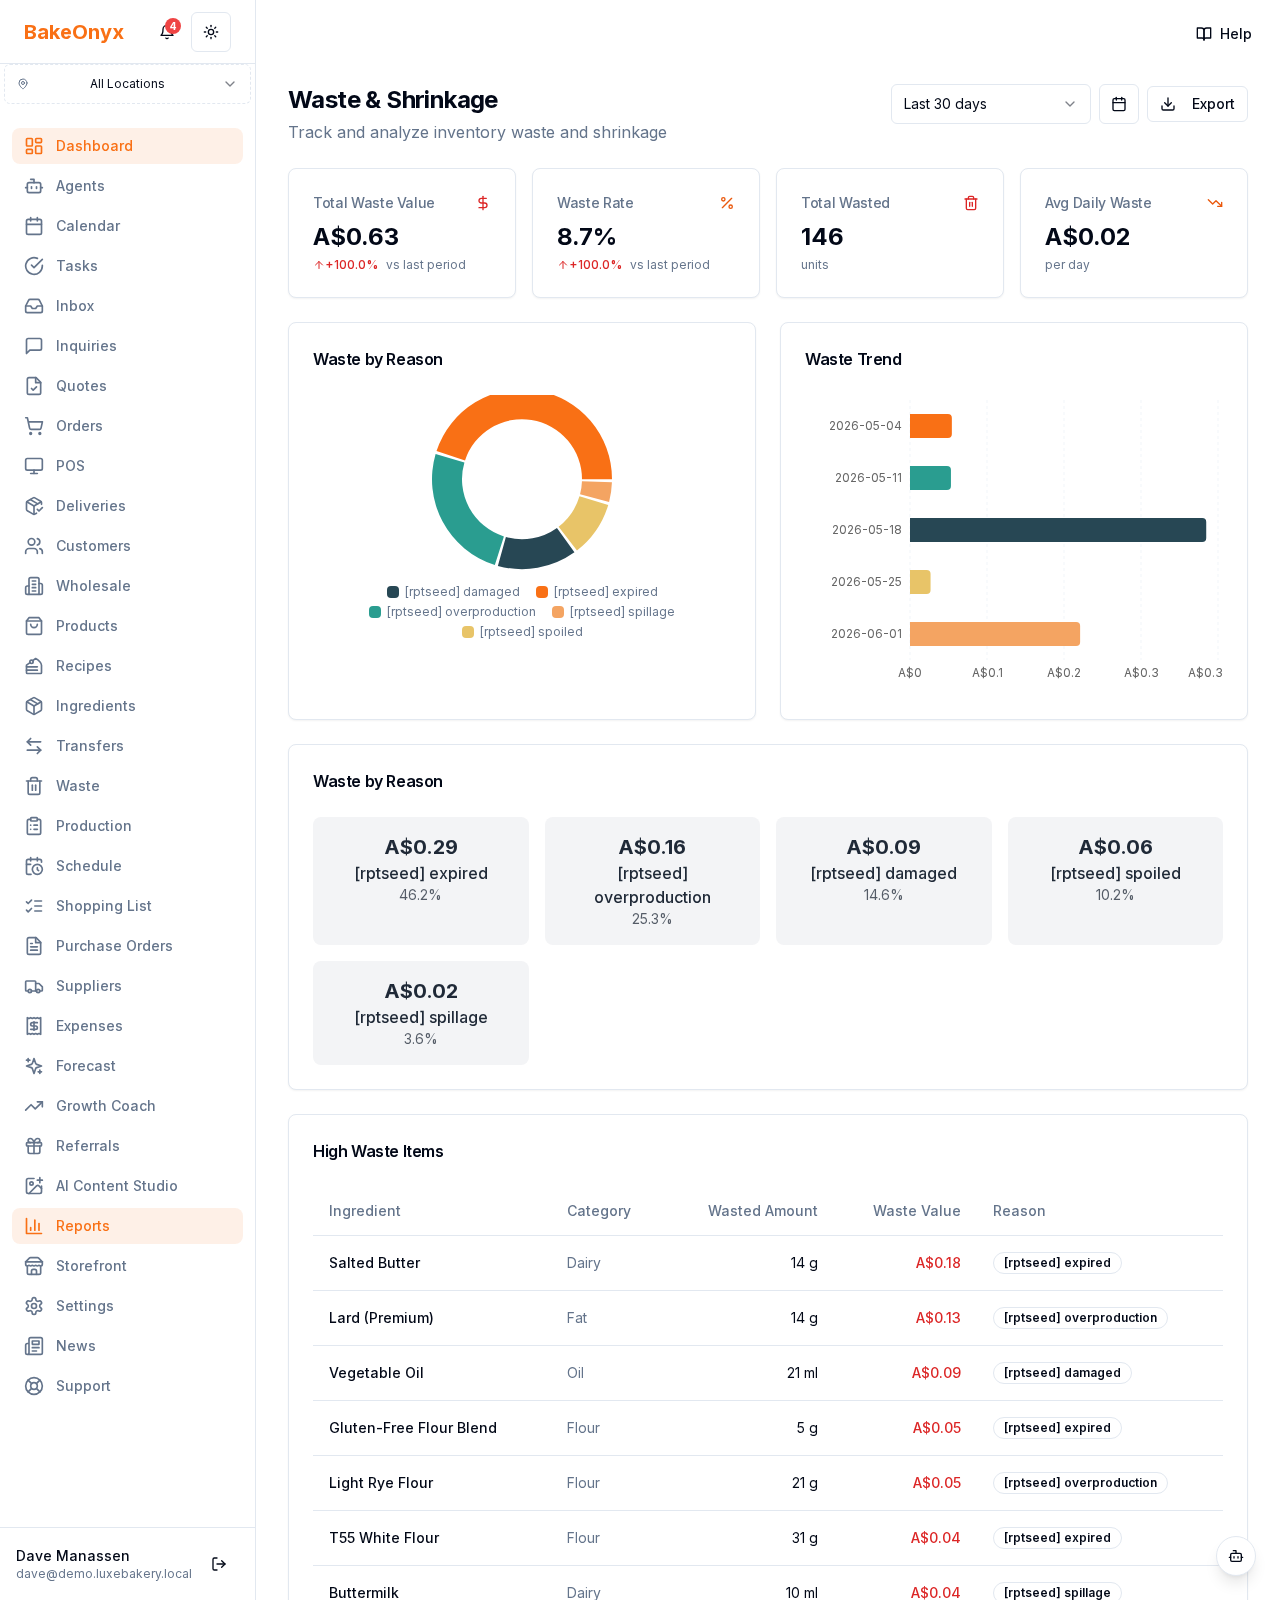Export the waste report
The width and height of the screenshot is (1280, 1600).
pyautogui.click(x=1197, y=104)
